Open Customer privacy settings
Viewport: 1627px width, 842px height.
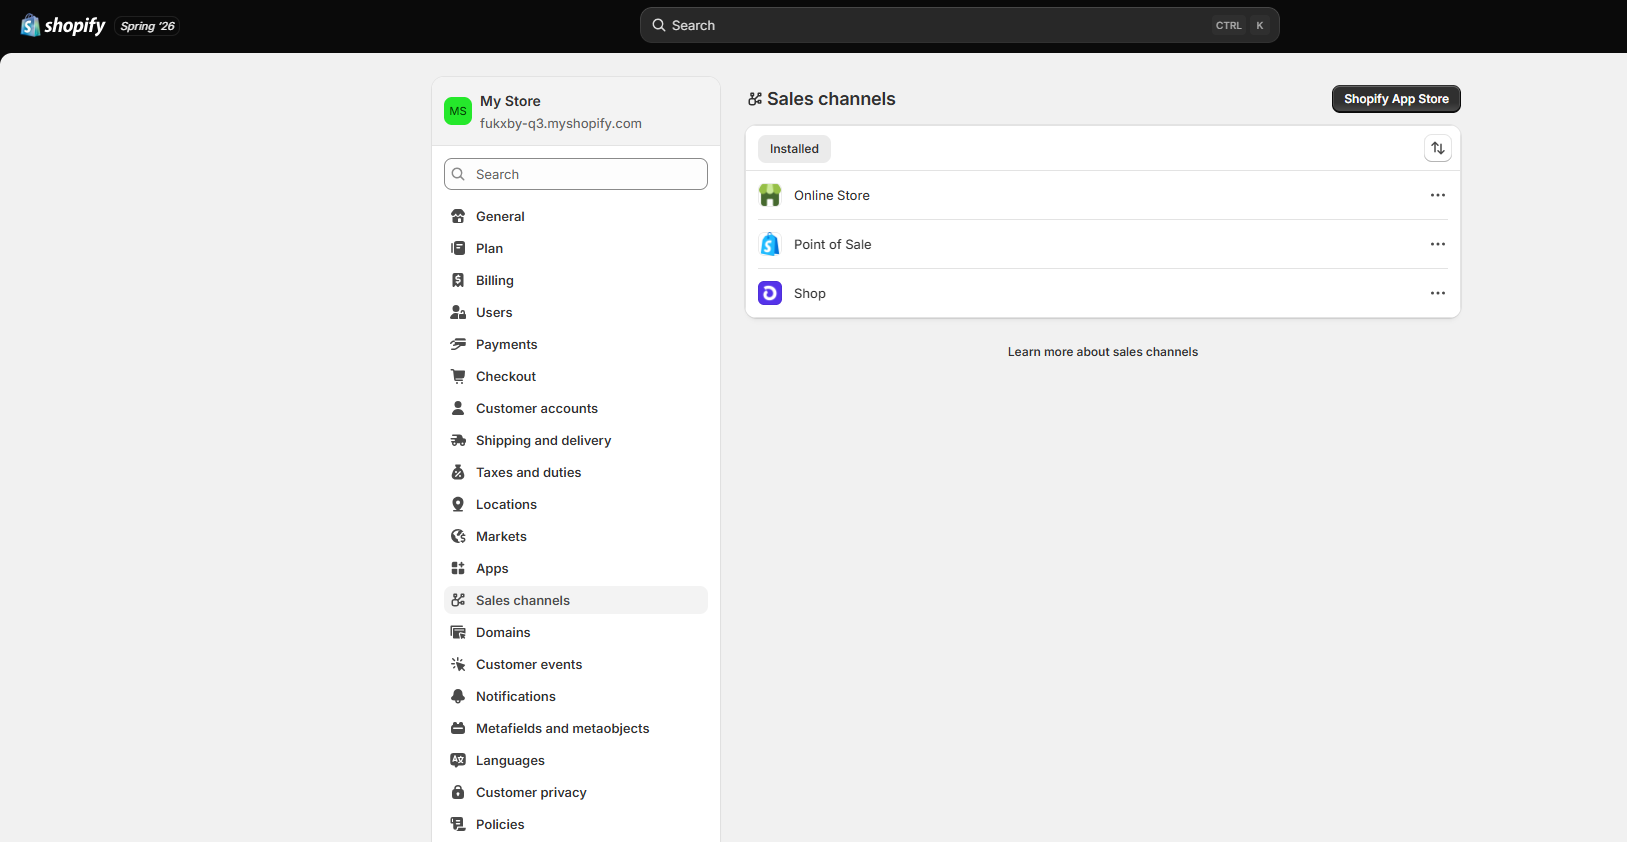click(576, 792)
